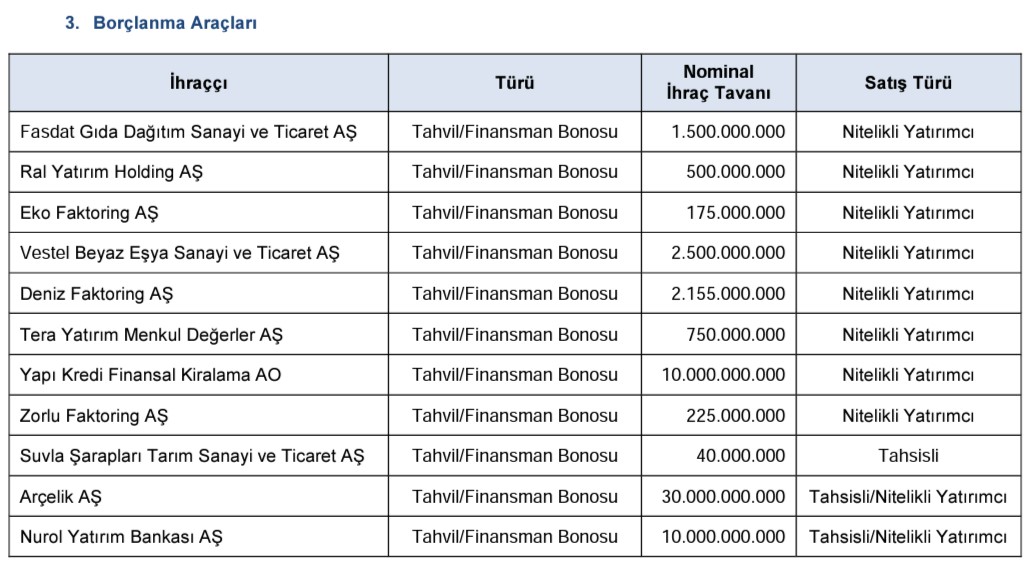Click the Eko Faktoring AŞ row
The width and height of the screenshot is (1028, 562).
(89, 213)
